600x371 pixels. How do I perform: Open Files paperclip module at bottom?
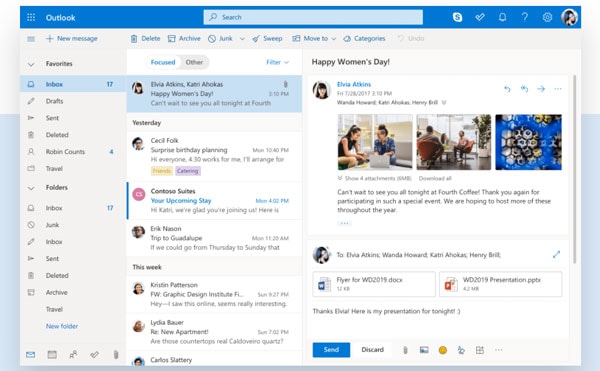tap(116, 355)
